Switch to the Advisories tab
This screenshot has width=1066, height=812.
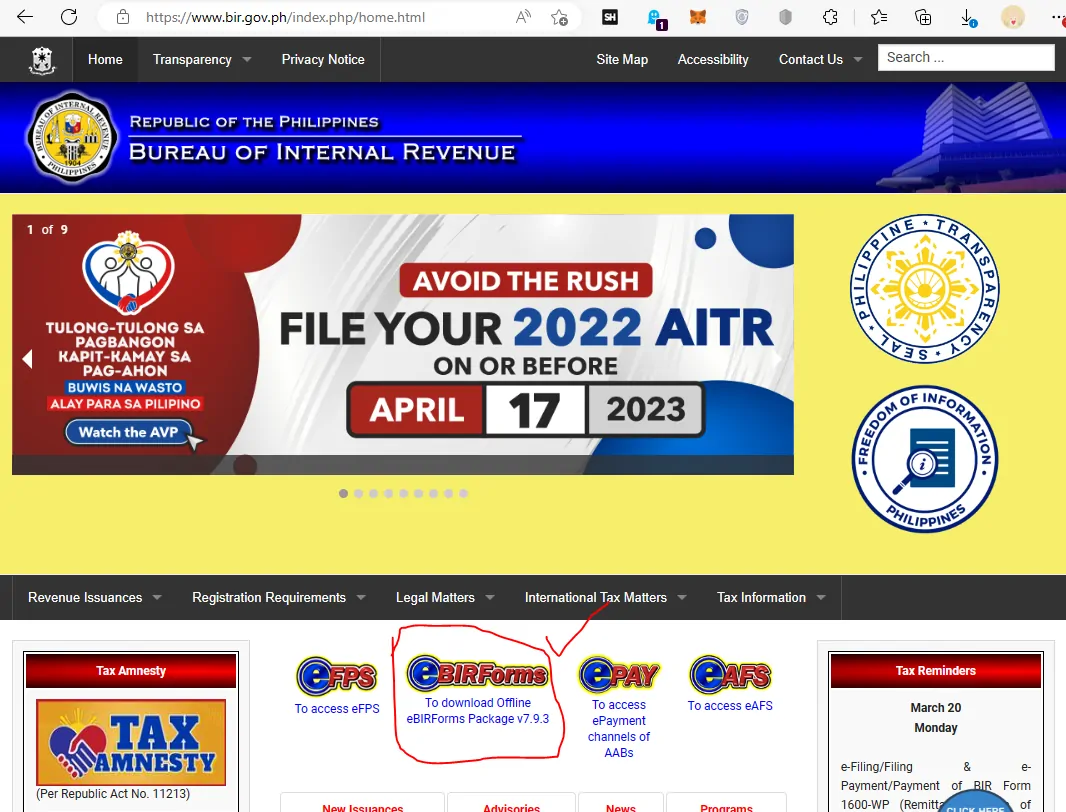coord(511,804)
